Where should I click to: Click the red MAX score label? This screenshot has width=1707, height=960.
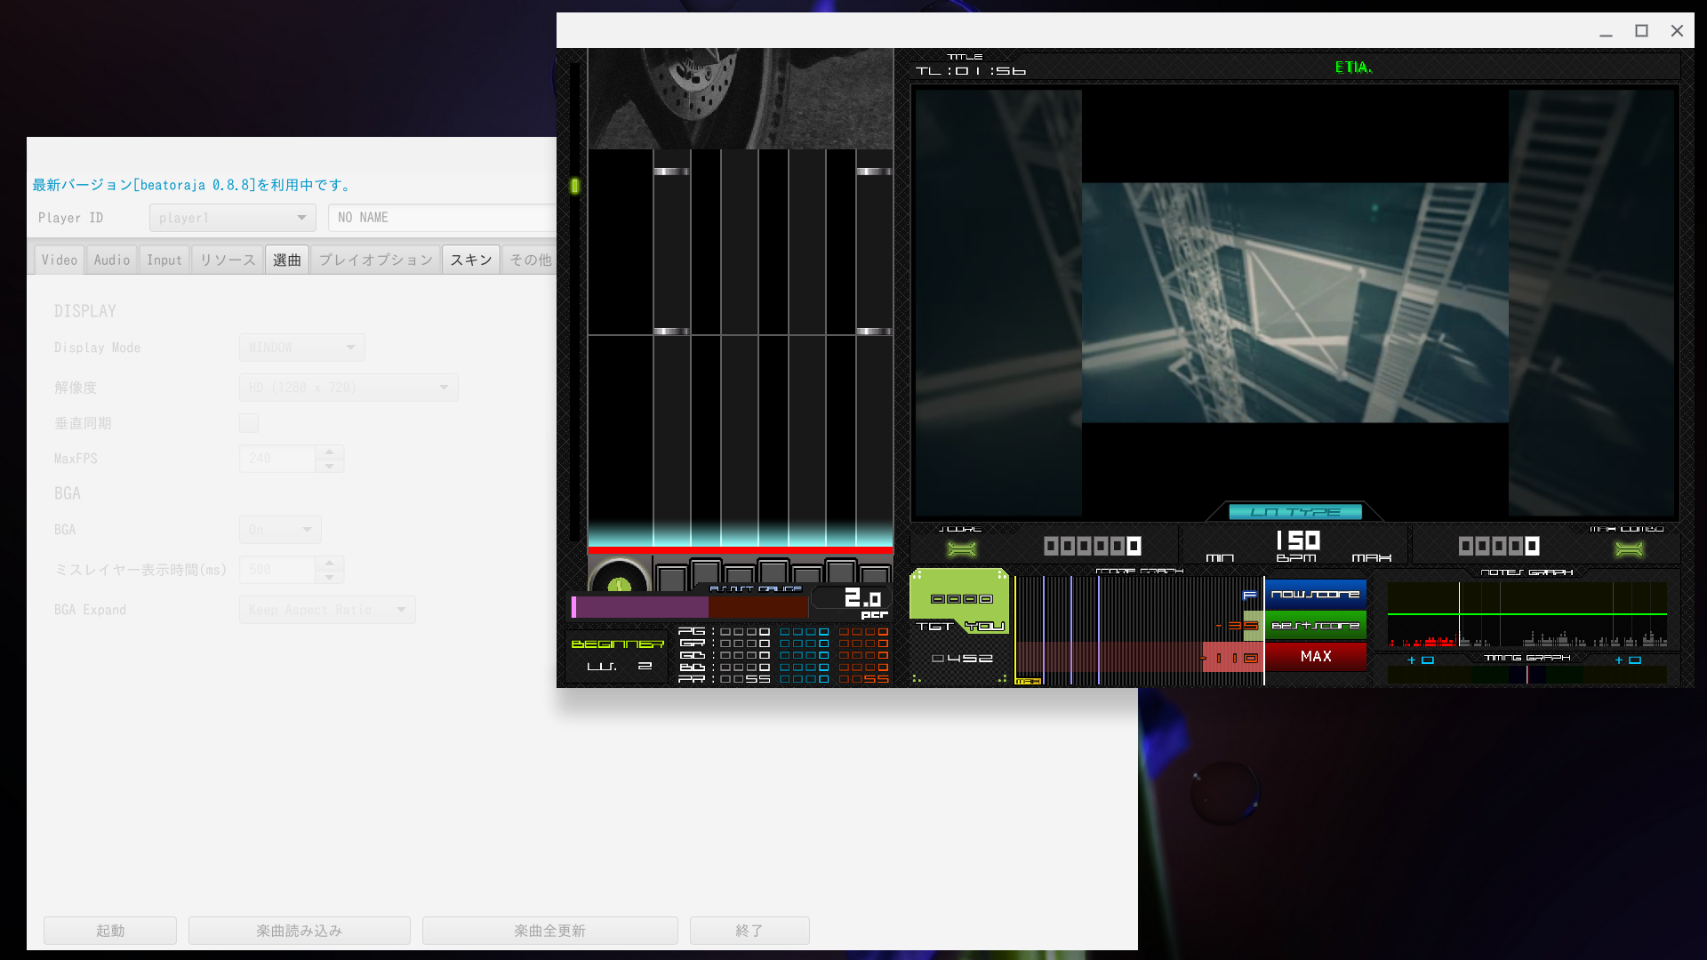pos(1314,657)
